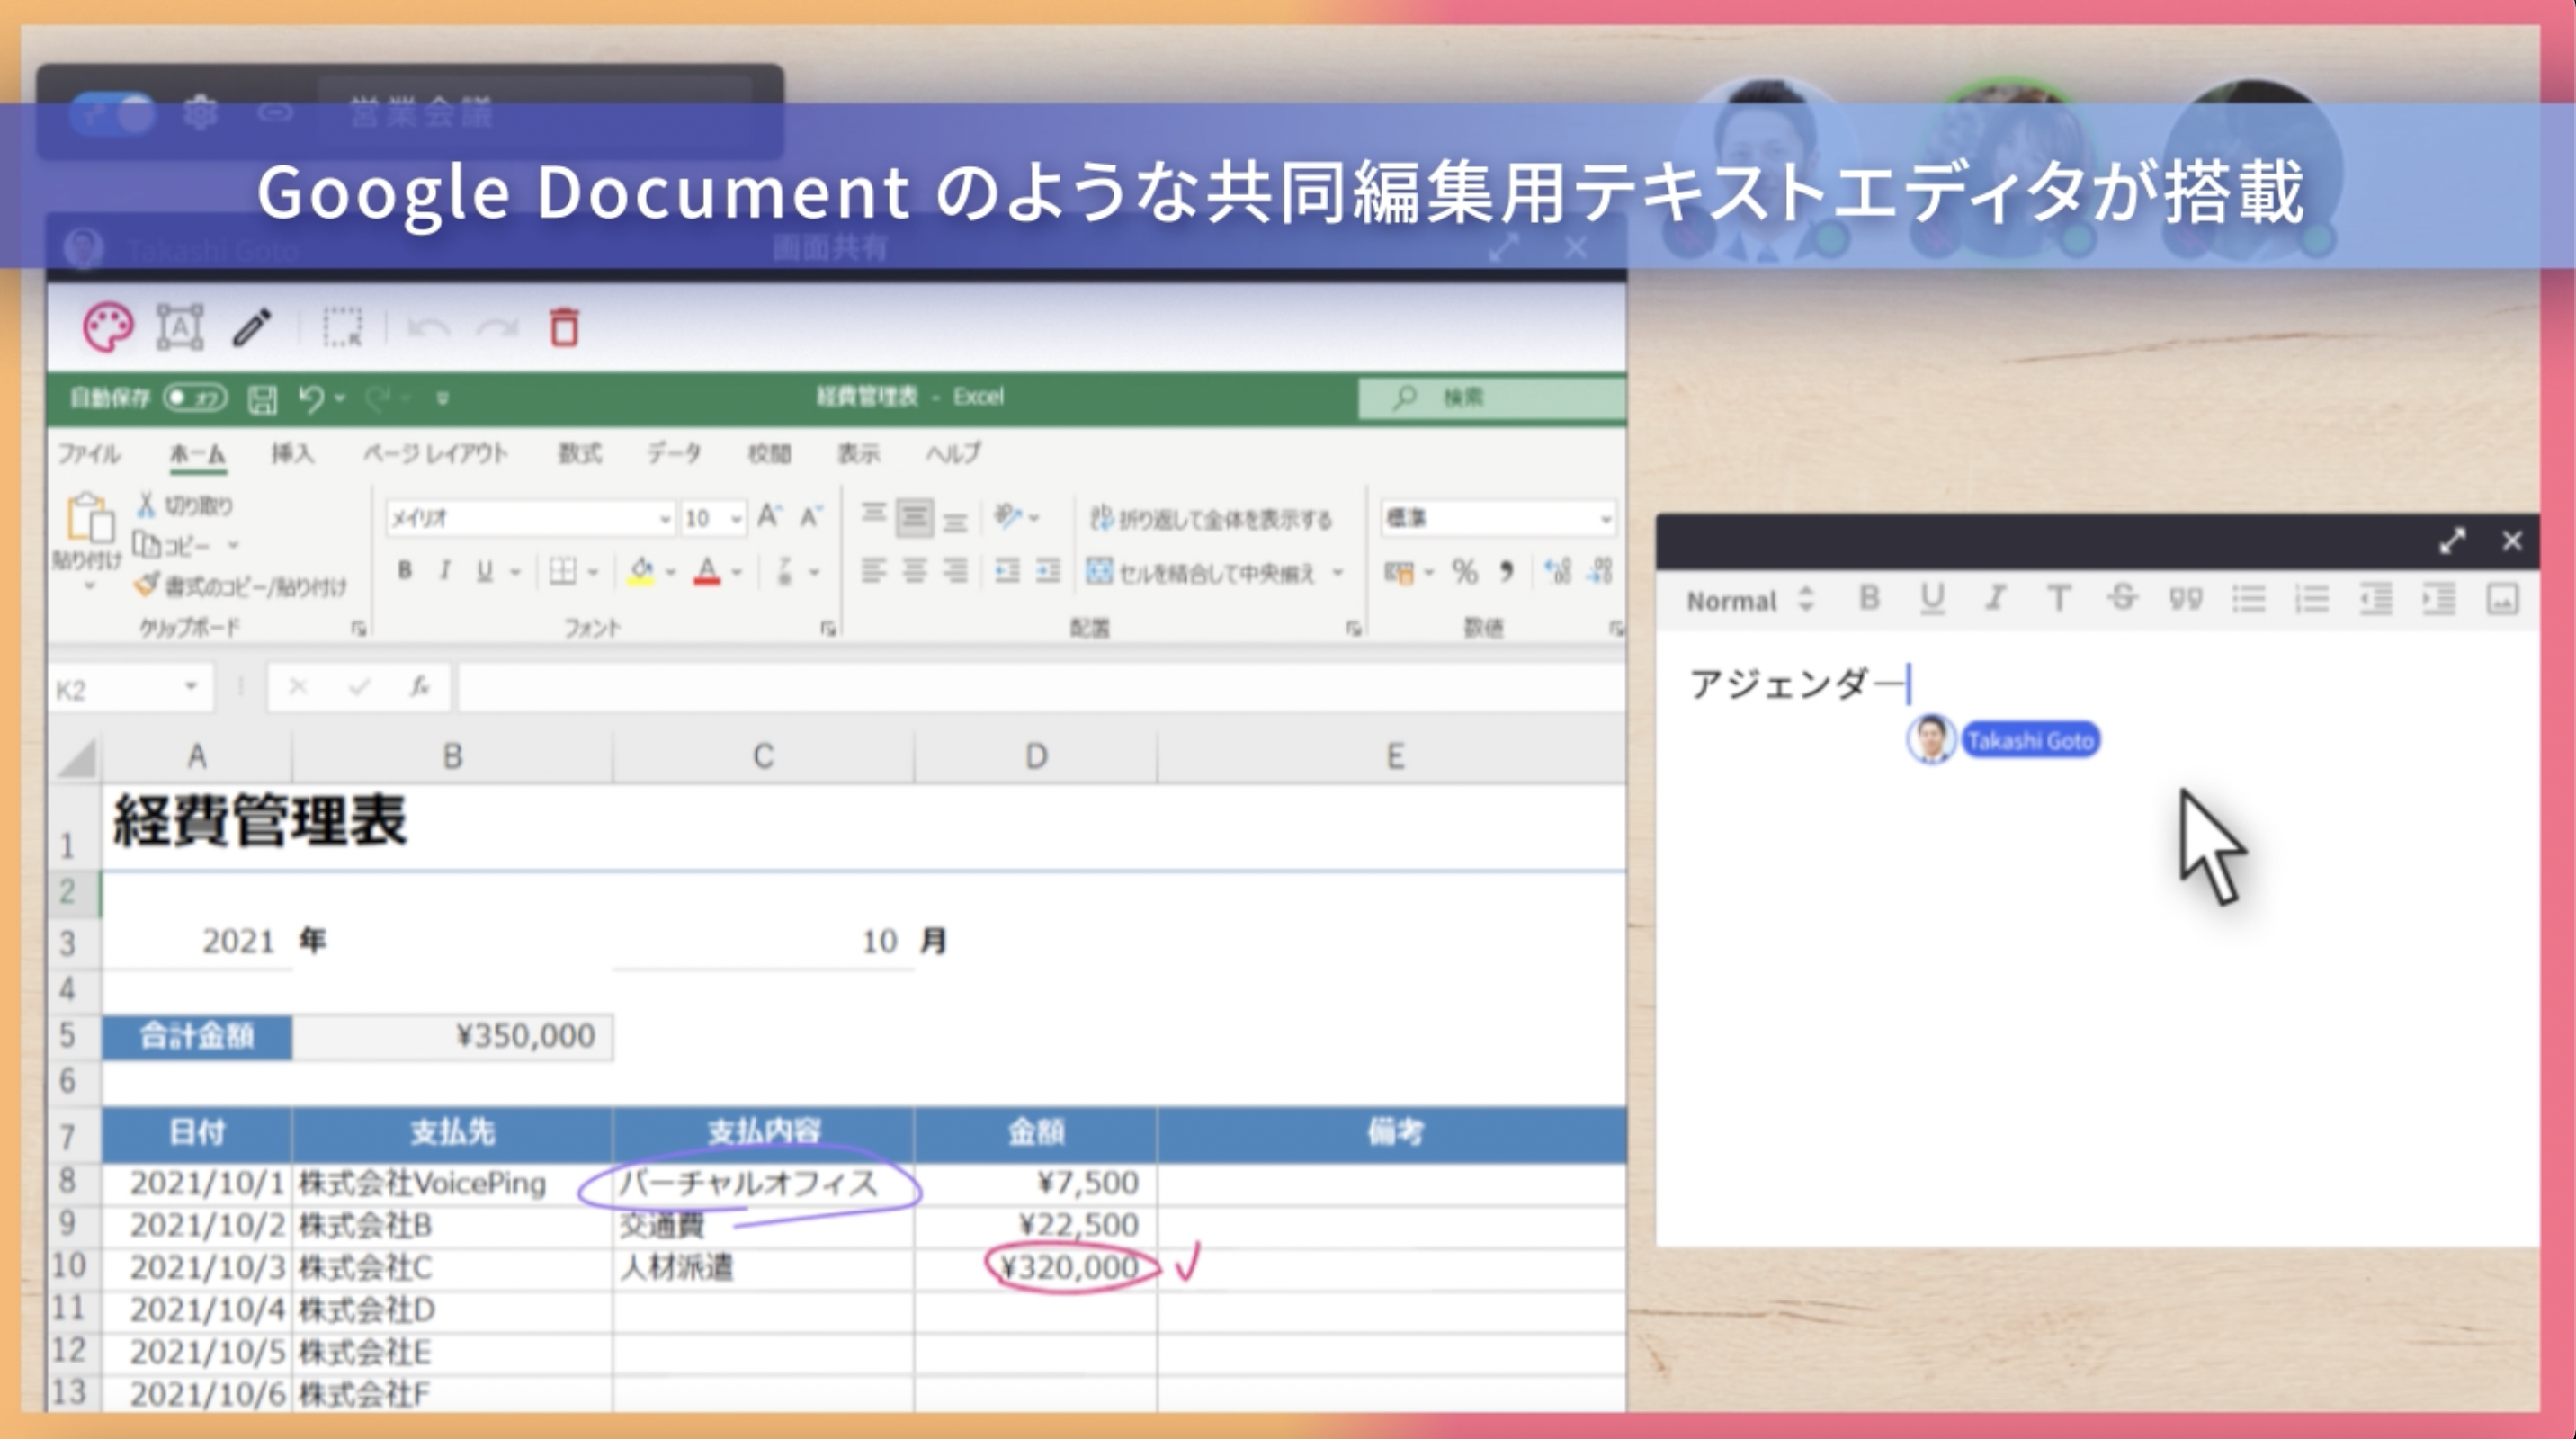Toggle underline in the text editor
Viewport: 2576px width, 1439px height.
click(1932, 599)
